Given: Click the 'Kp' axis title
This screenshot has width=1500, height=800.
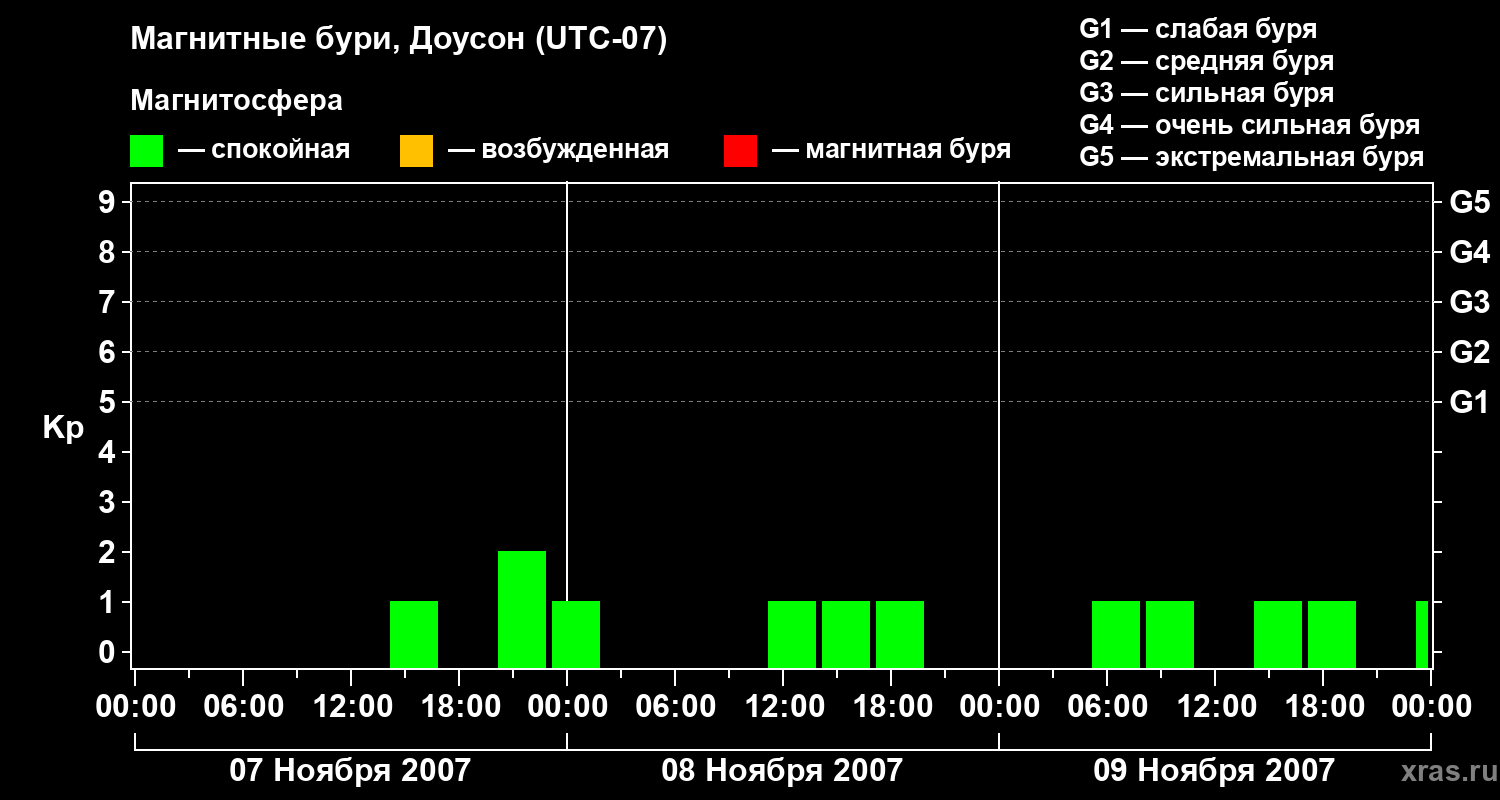Looking at the screenshot, I should 63,429.
